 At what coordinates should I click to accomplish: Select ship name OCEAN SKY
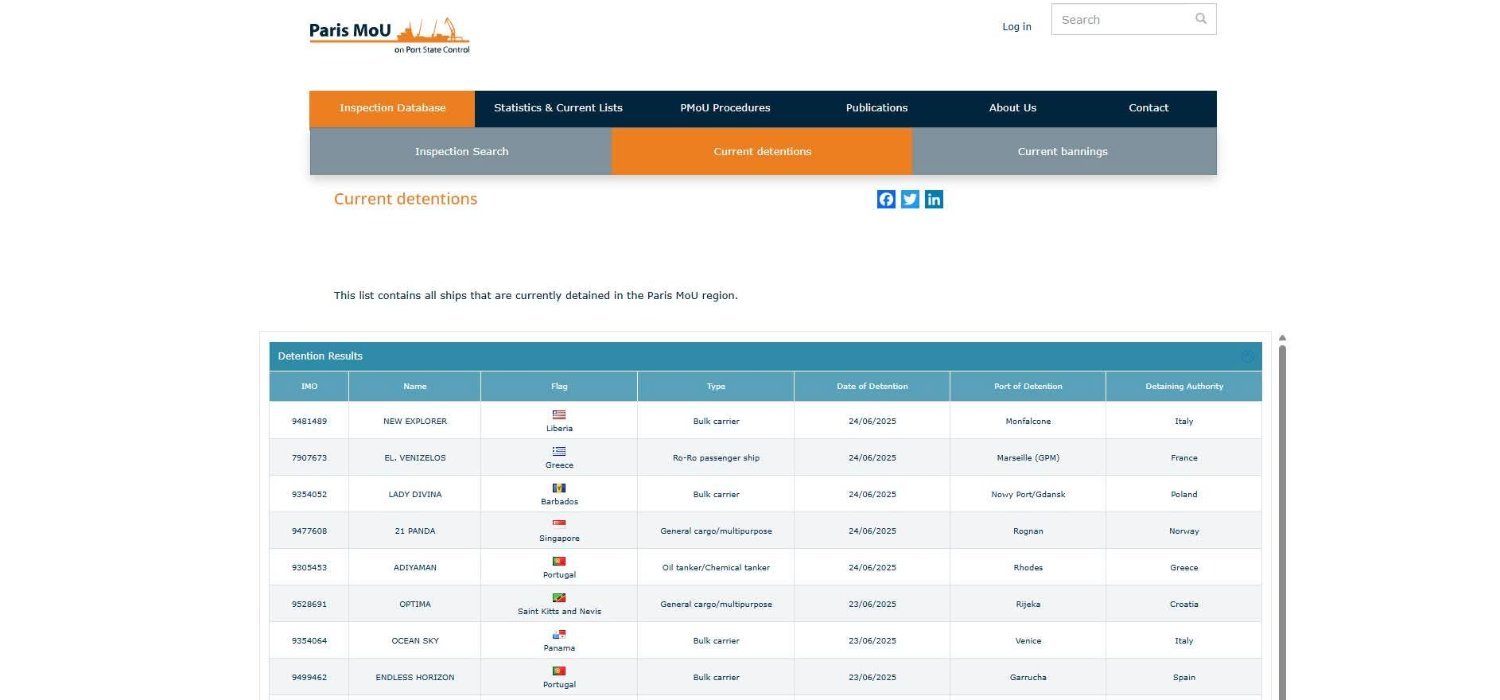coord(415,641)
